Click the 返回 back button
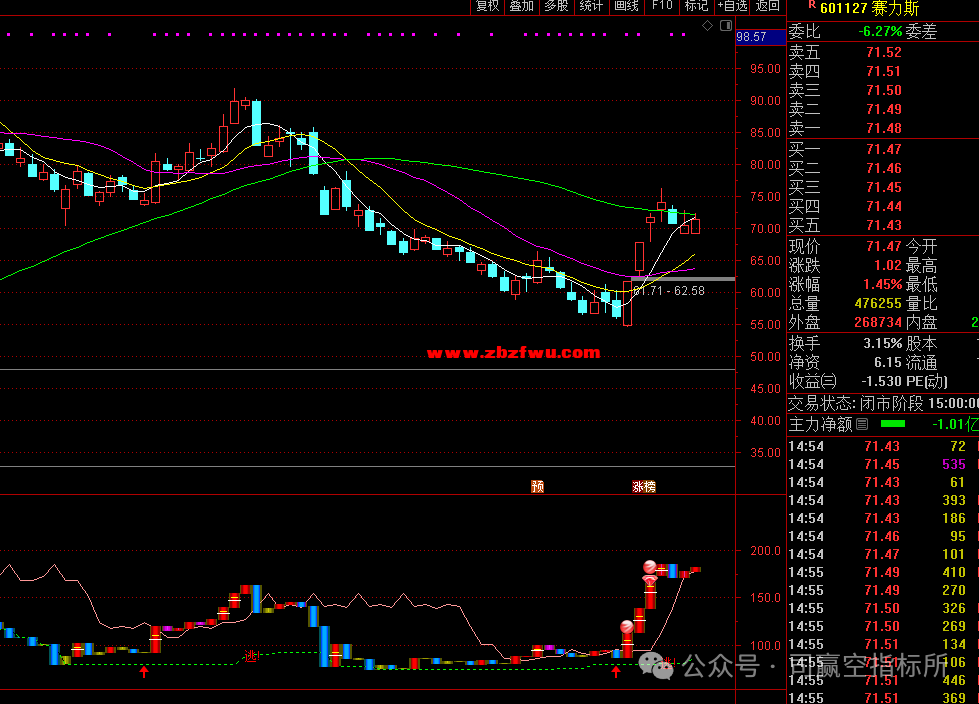The height and width of the screenshot is (704, 979). tap(768, 6)
